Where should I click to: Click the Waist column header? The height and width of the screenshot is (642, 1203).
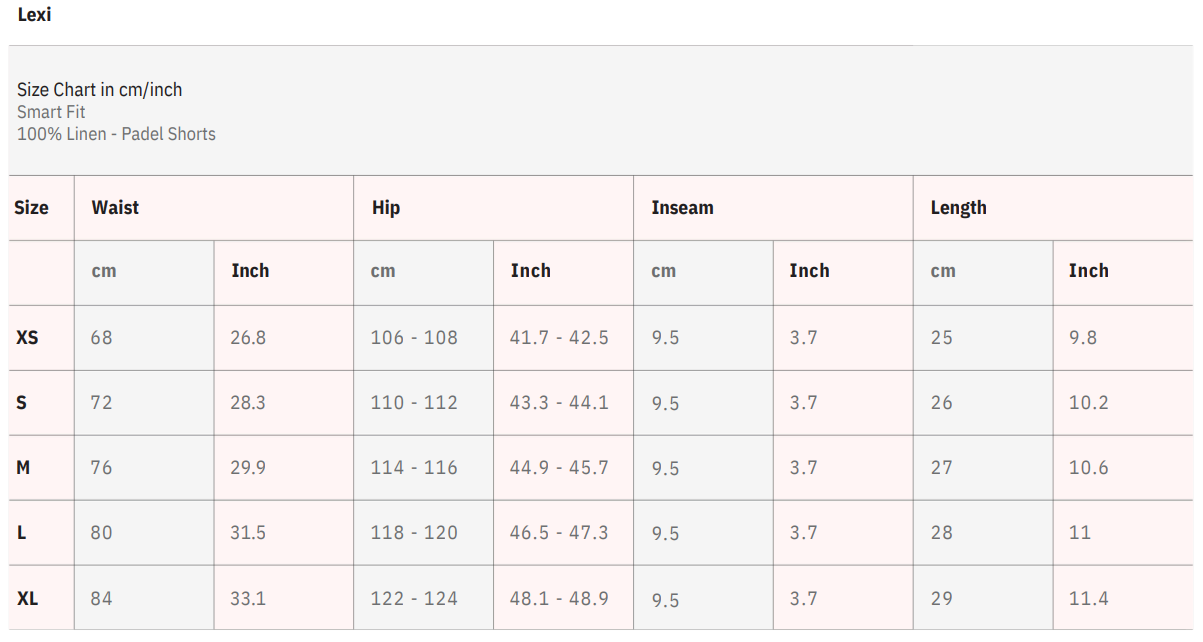tap(115, 208)
